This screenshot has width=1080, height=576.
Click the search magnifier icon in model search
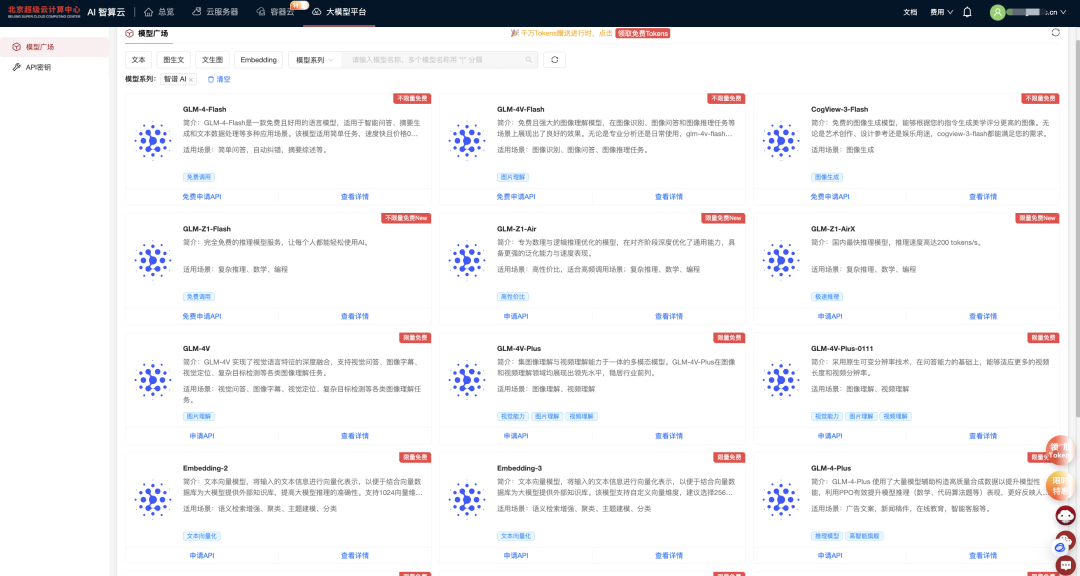click(x=529, y=60)
